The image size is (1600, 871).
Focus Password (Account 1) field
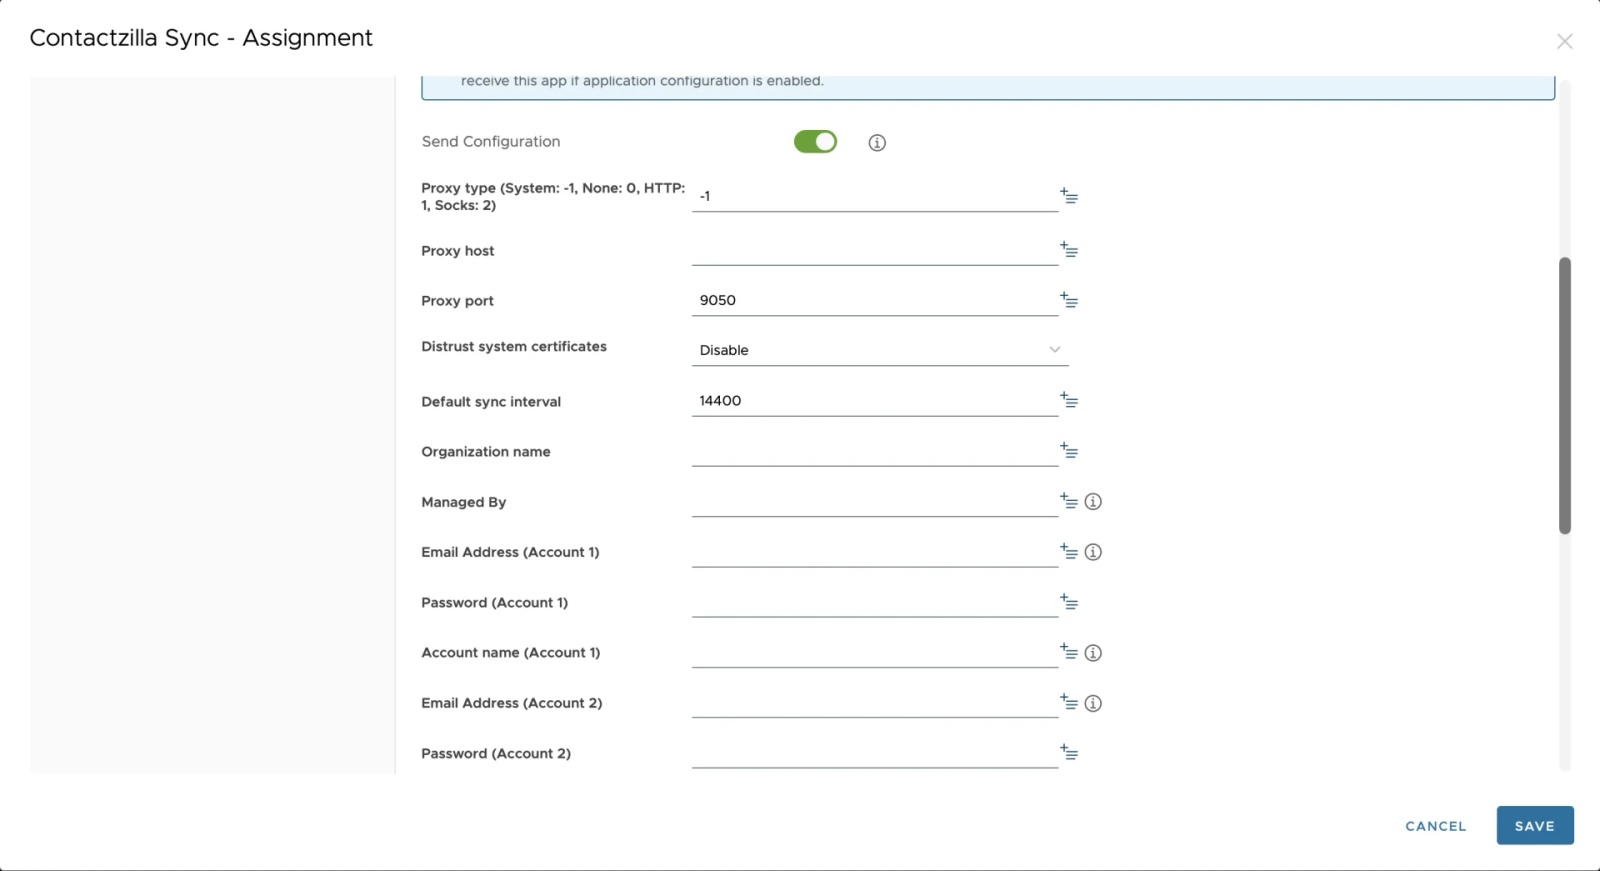[875, 602]
